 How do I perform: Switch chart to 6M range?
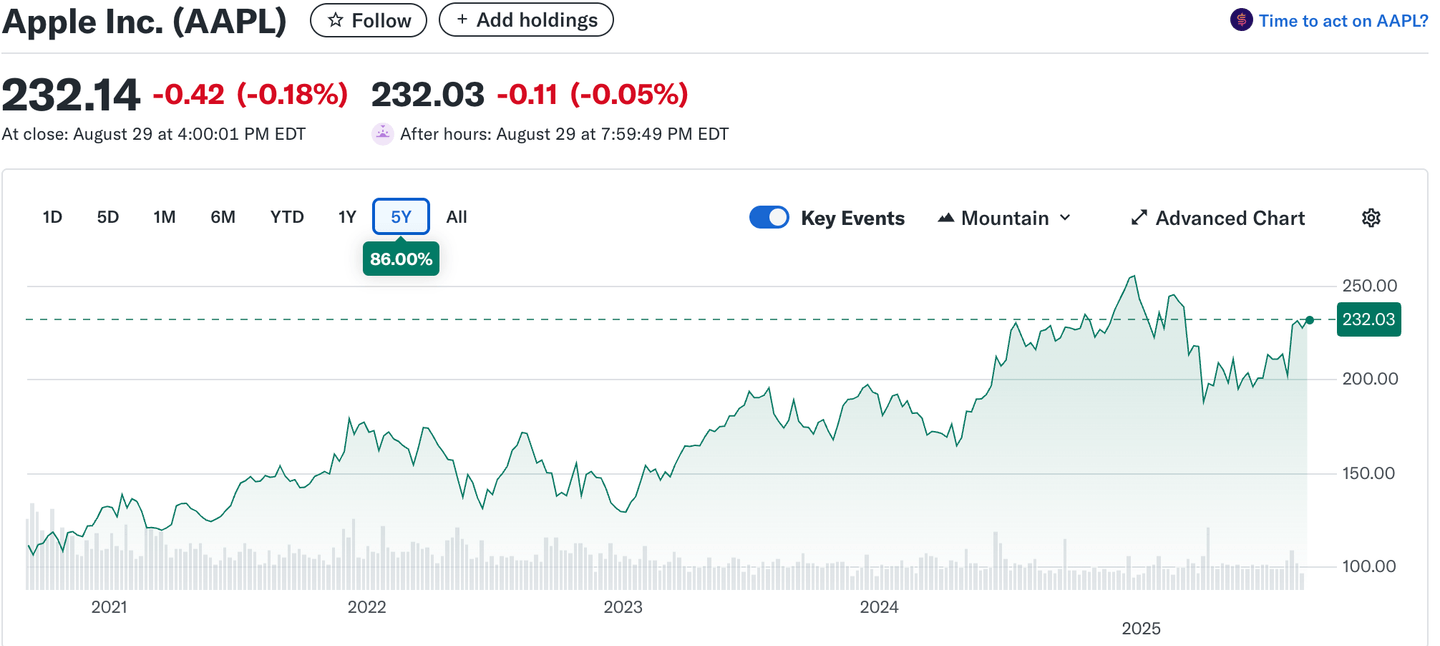223,217
